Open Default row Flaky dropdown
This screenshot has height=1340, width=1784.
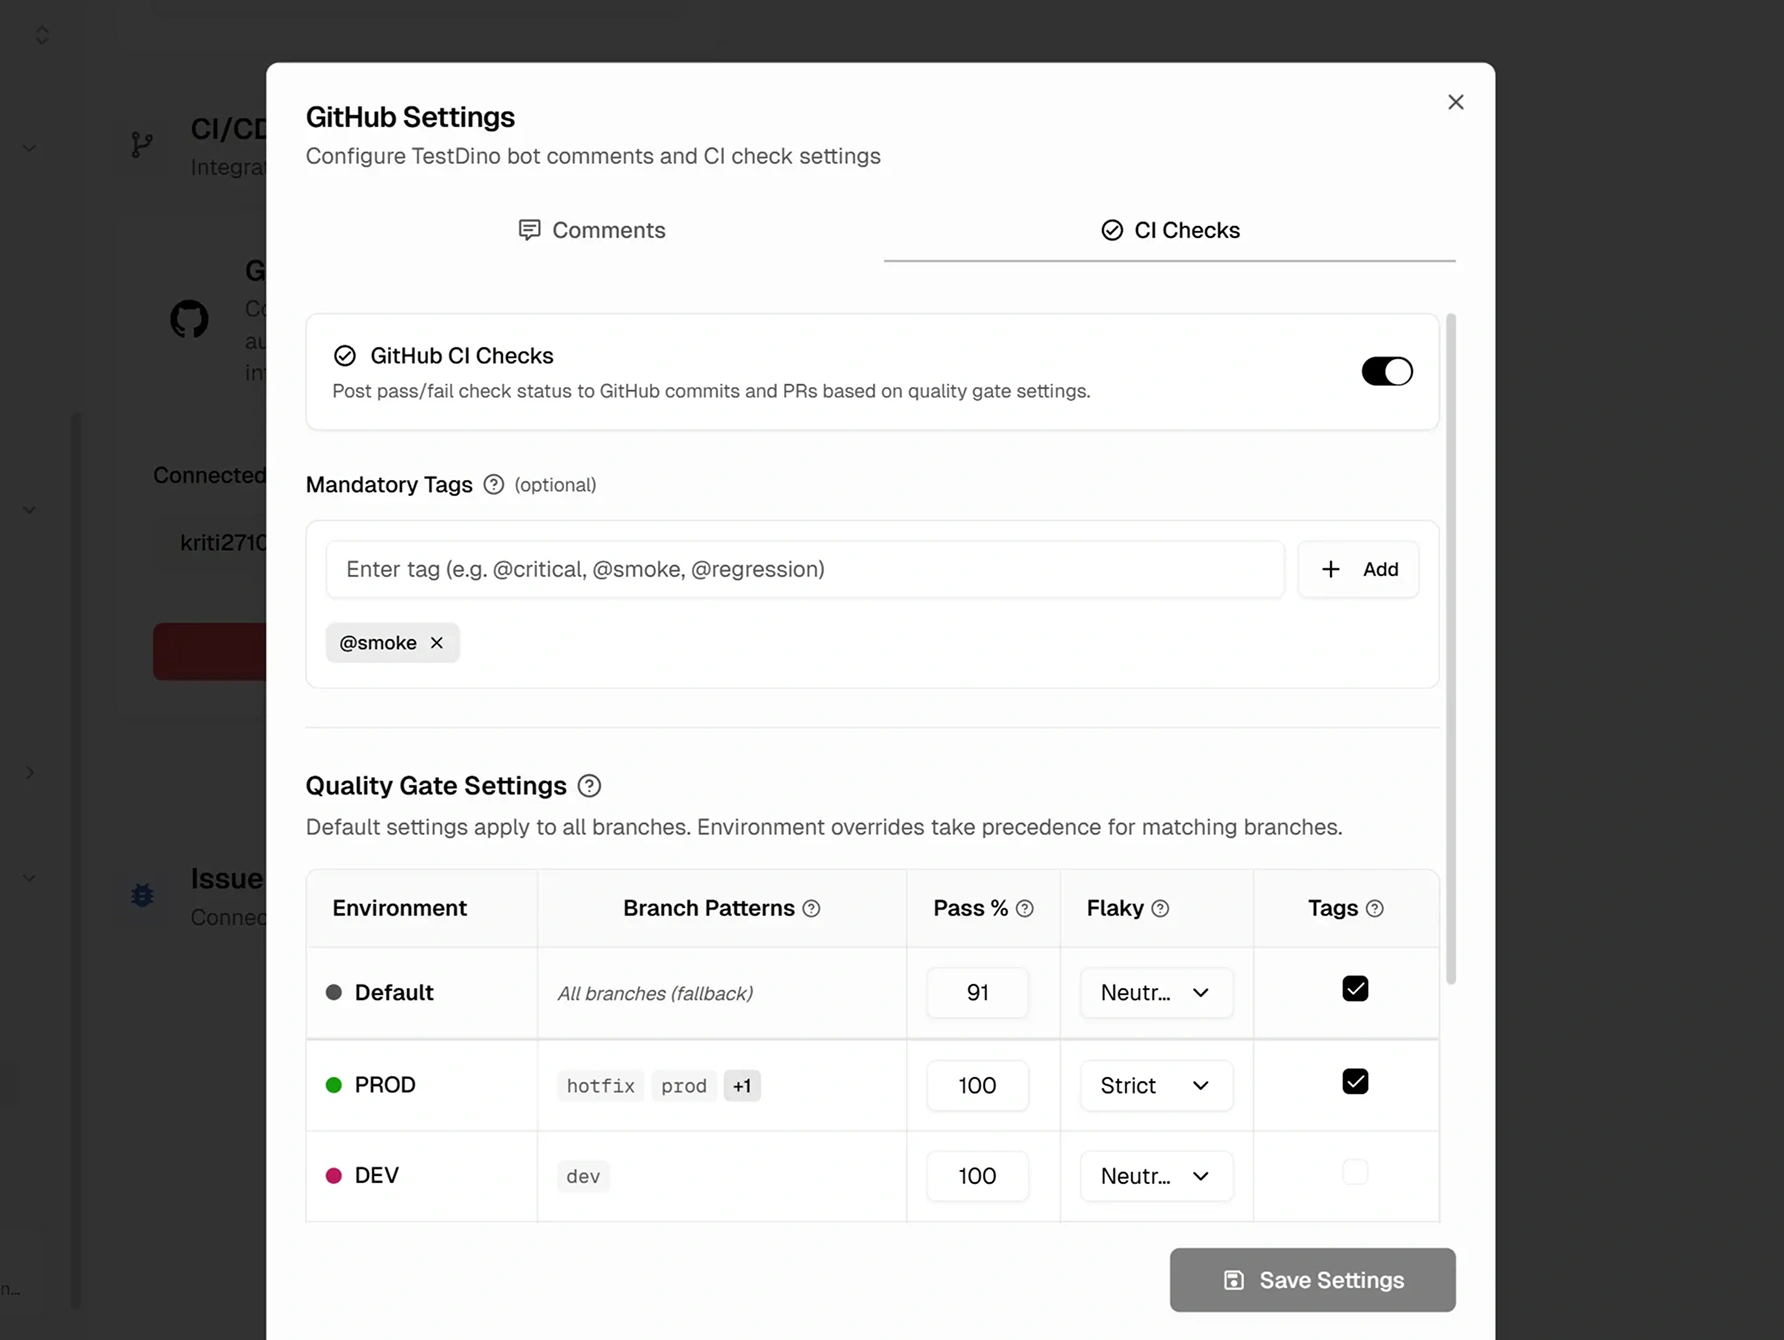coord(1156,993)
